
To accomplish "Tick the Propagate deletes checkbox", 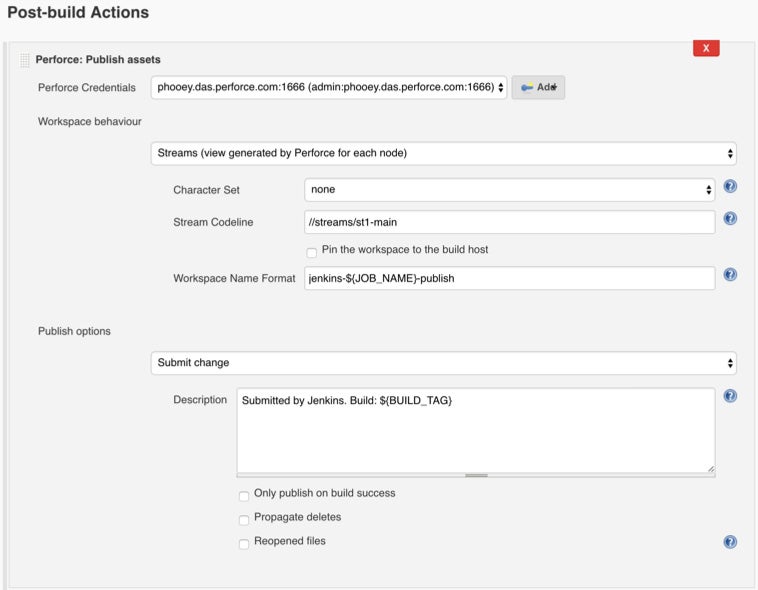I will pyautogui.click(x=244, y=520).
